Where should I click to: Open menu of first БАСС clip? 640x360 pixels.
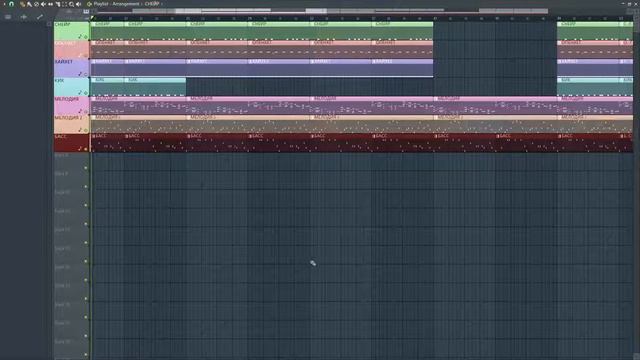[93, 136]
